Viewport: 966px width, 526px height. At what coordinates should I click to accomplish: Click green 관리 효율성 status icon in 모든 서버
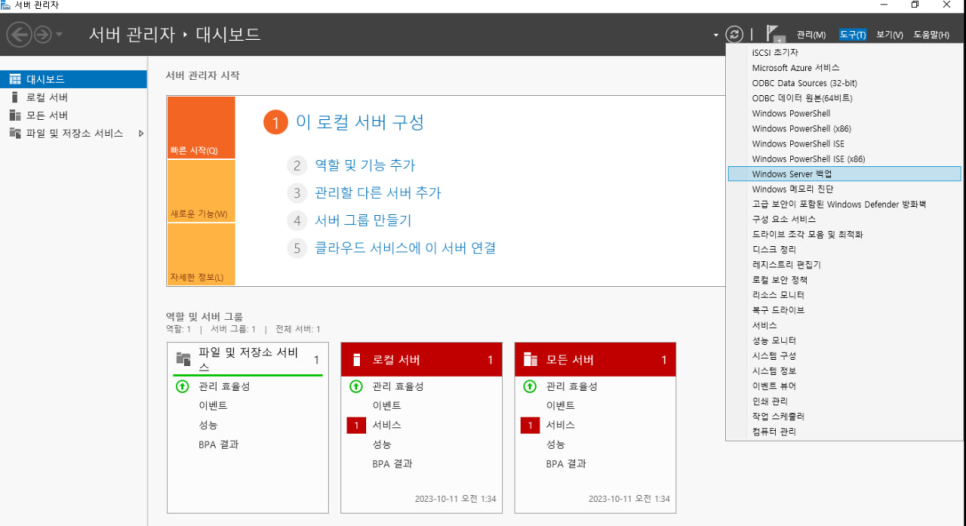click(x=528, y=386)
